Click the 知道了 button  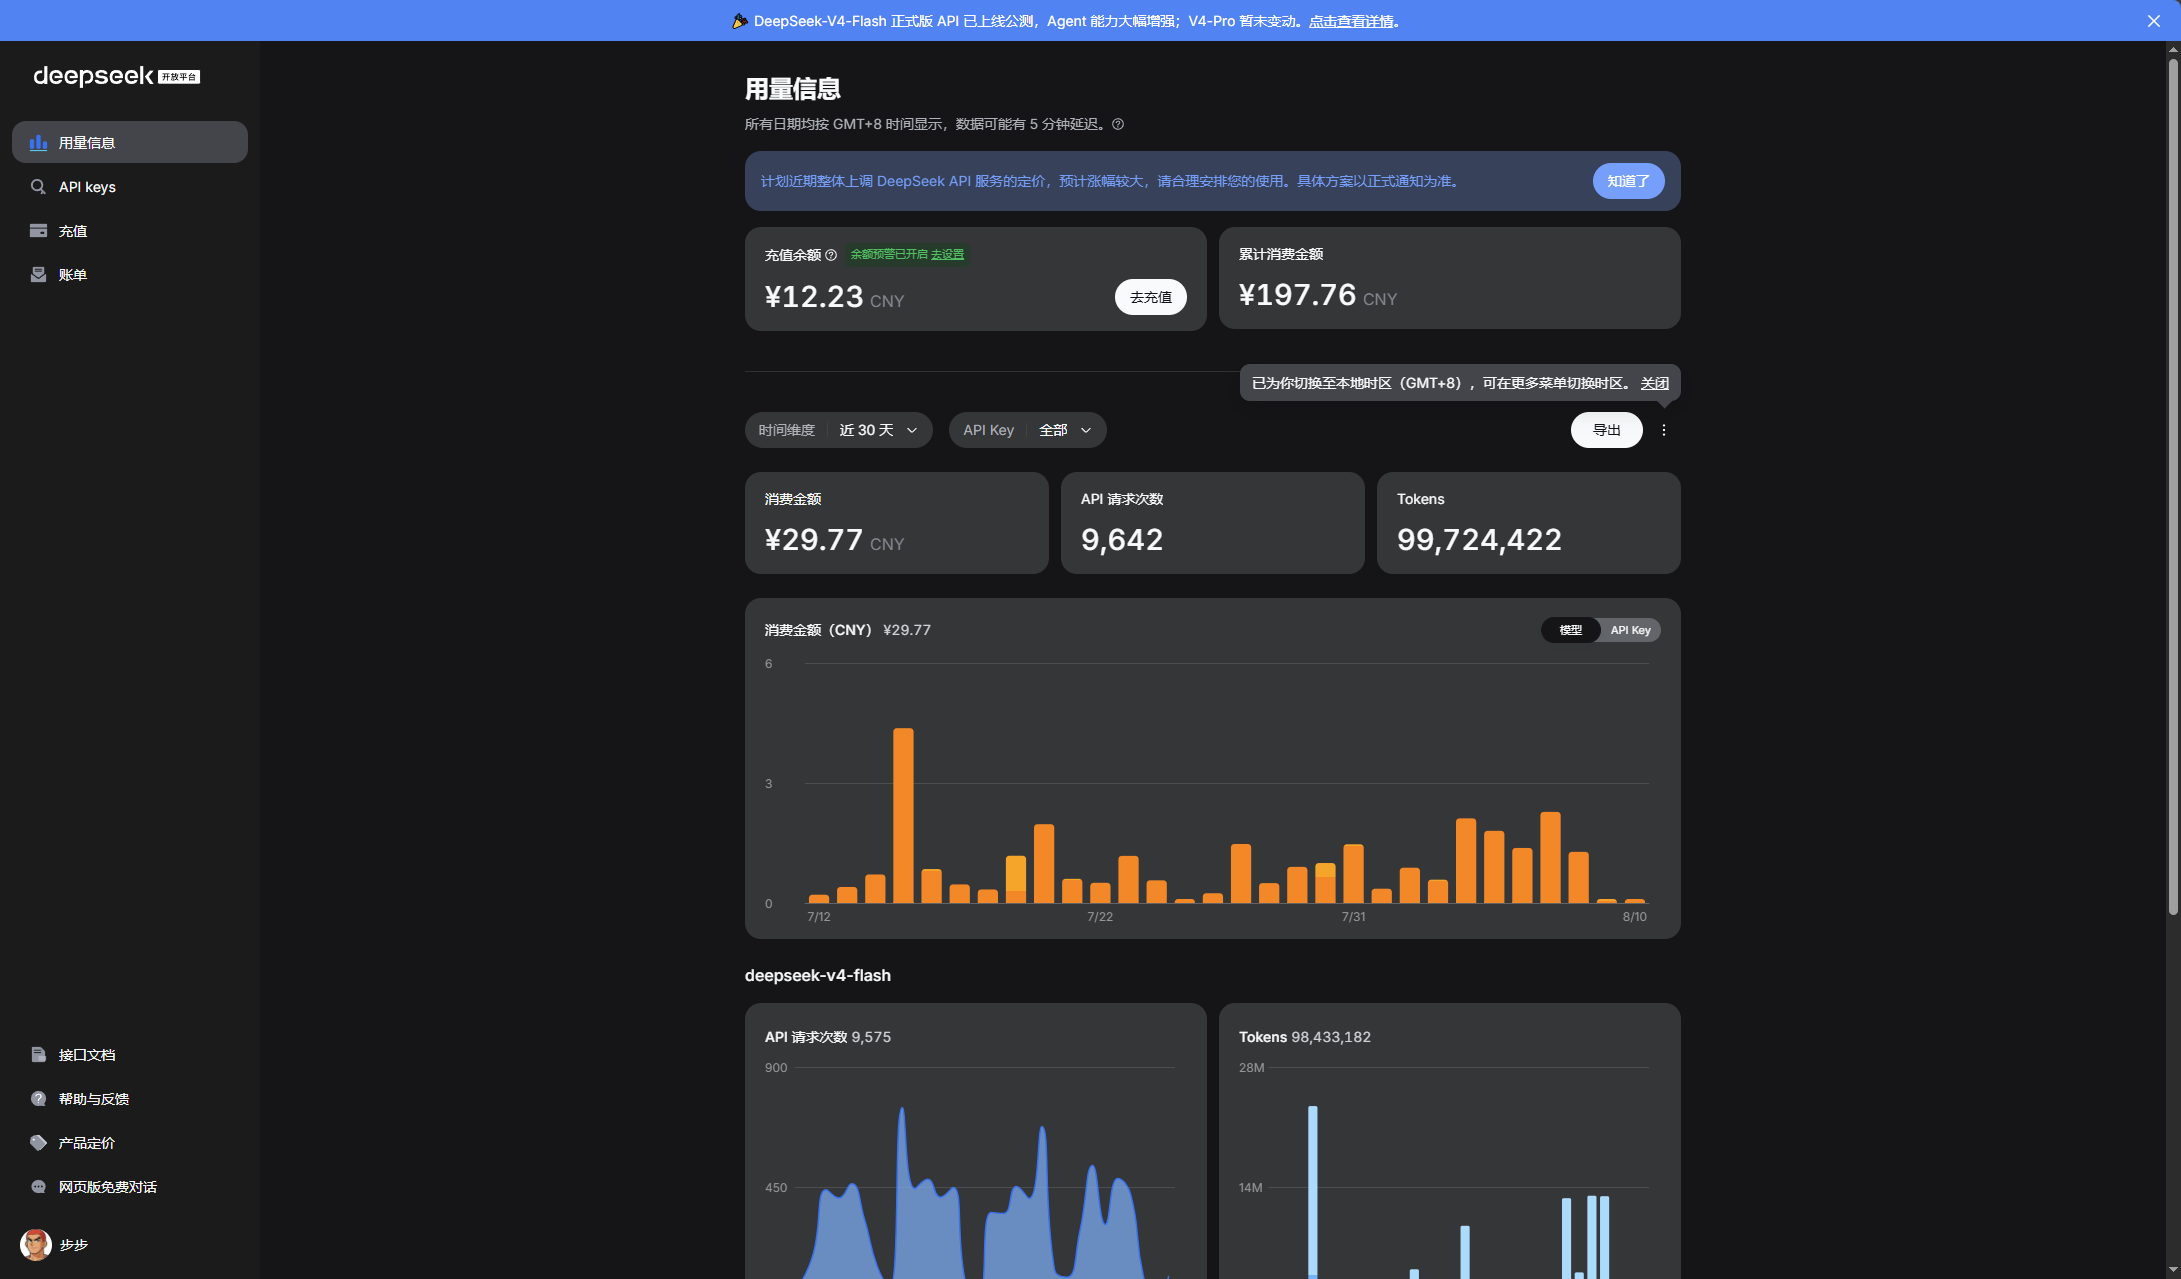[x=1629, y=181]
